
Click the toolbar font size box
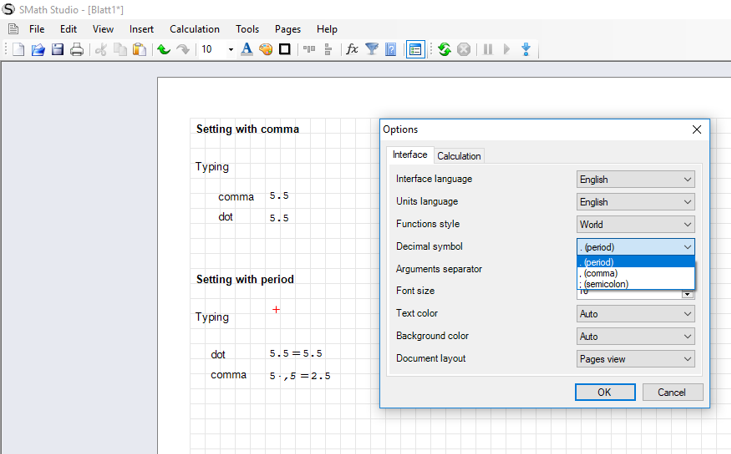pyautogui.click(x=212, y=49)
